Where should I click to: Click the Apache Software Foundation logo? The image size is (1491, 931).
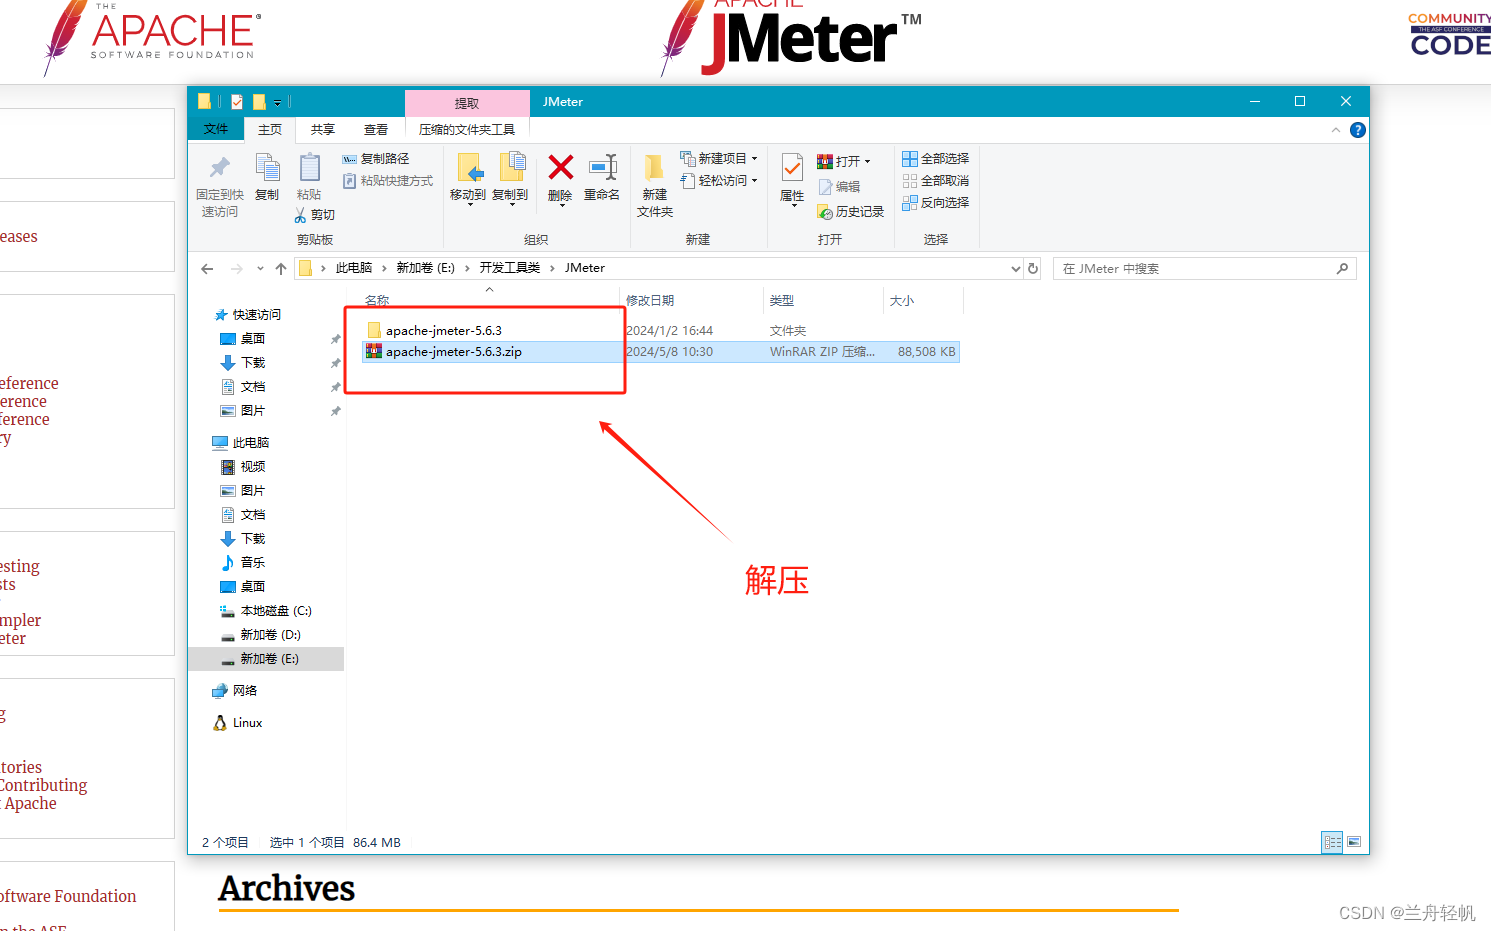pyautogui.click(x=153, y=37)
